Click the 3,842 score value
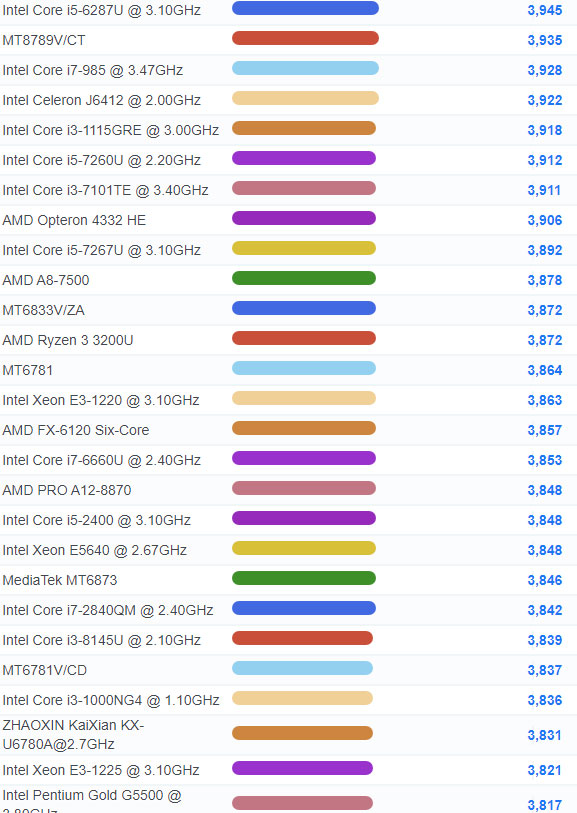The width and height of the screenshot is (577, 813). (545, 612)
